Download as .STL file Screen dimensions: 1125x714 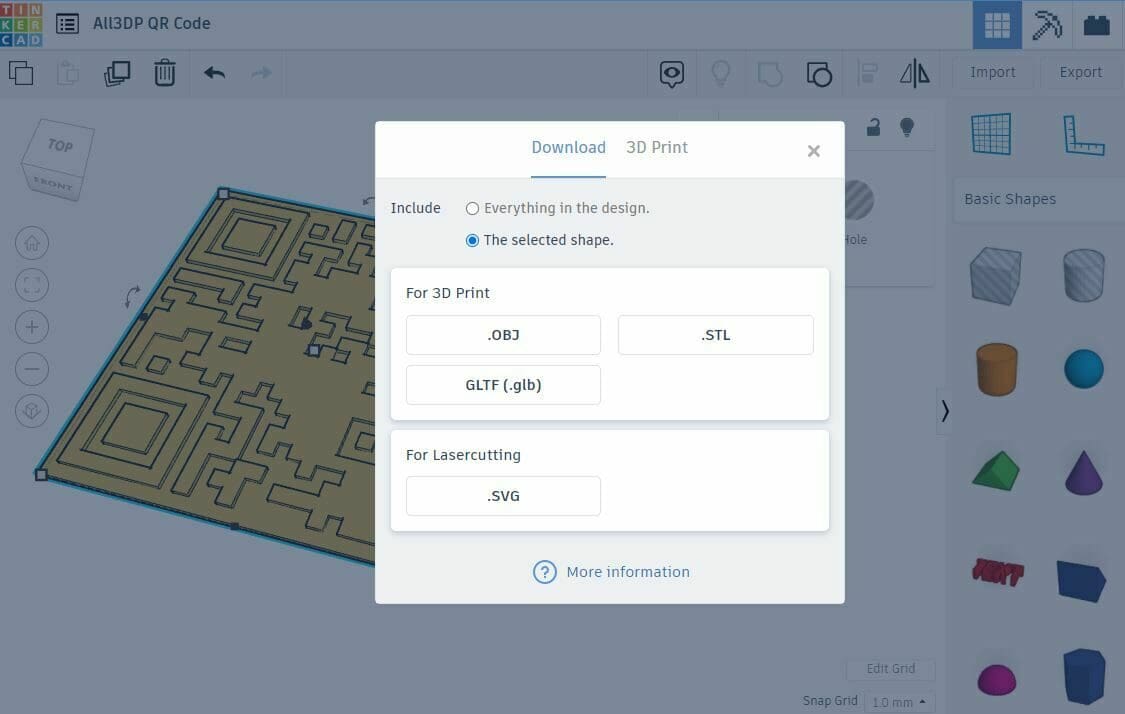pyautogui.click(x=715, y=335)
